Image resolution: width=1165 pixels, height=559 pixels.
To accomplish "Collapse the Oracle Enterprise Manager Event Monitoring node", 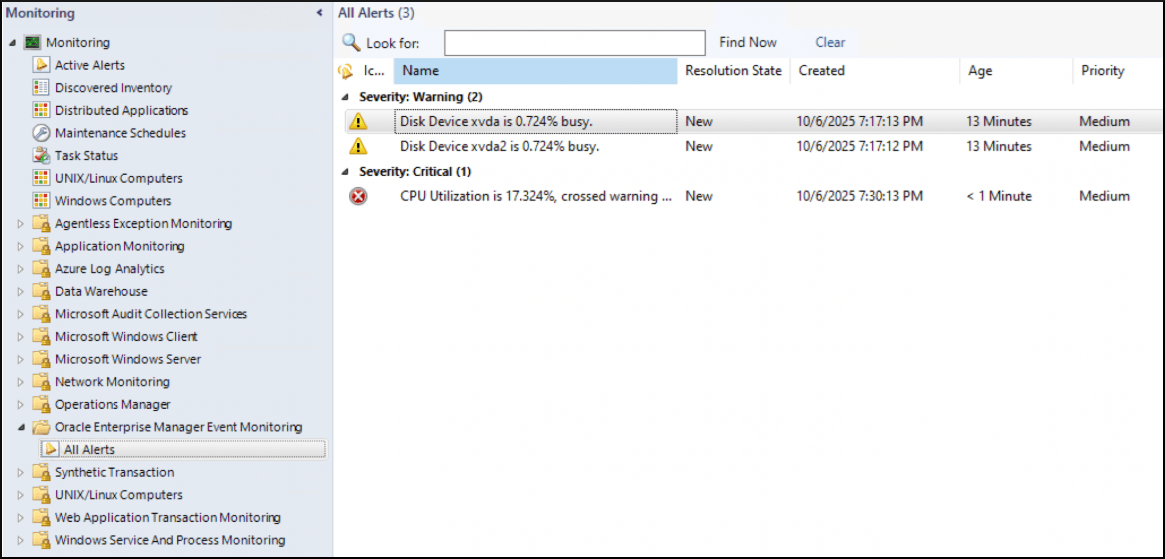I will (21, 427).
